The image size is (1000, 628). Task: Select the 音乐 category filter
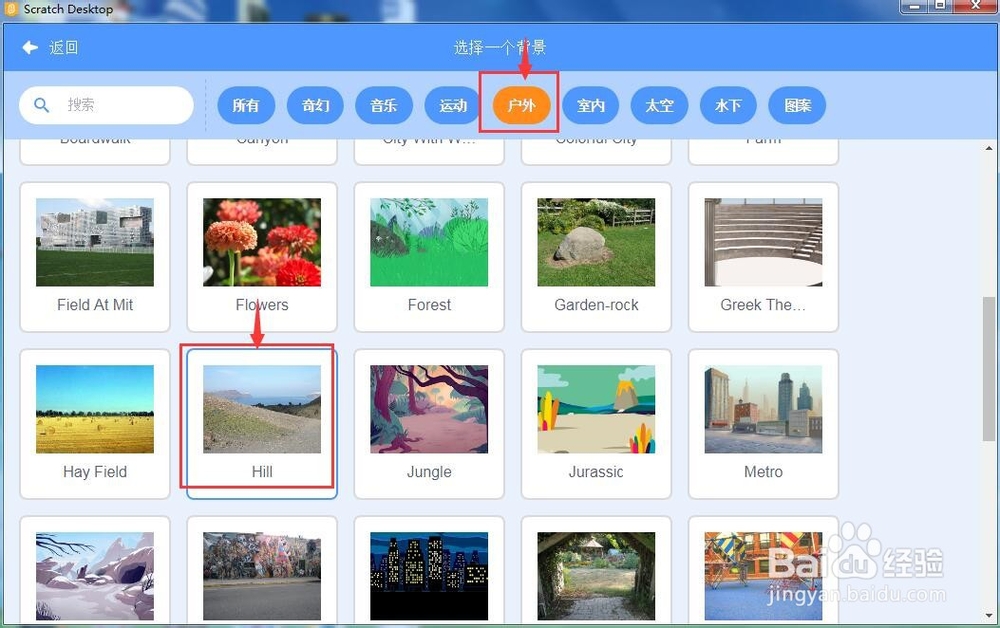(x=384, y=105)
